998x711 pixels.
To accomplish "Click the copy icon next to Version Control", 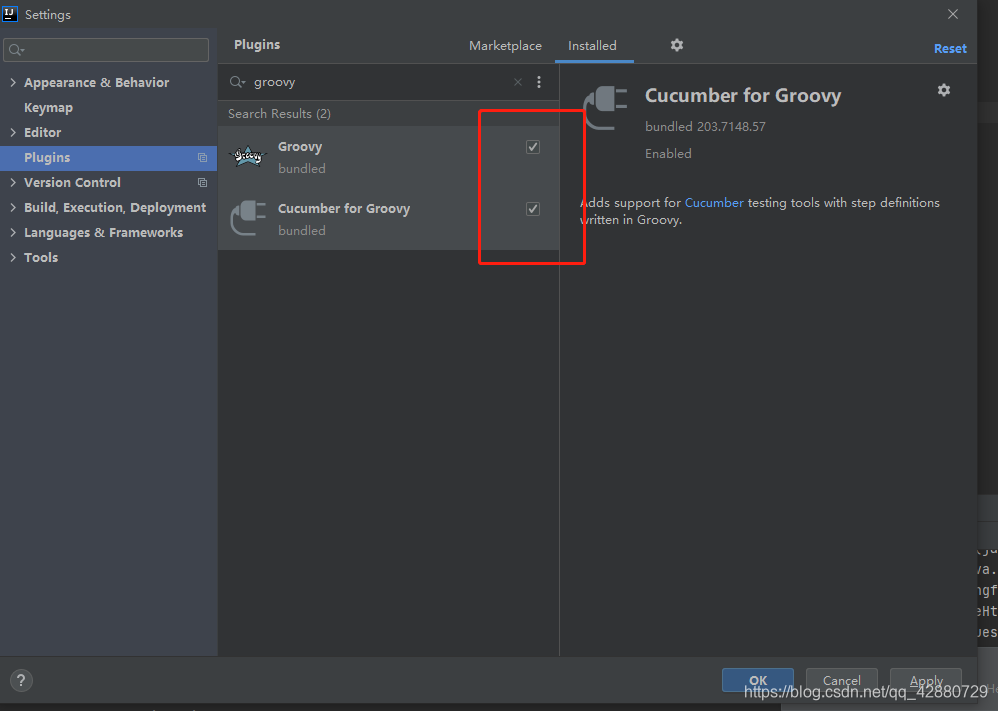I will coord(202,183).
